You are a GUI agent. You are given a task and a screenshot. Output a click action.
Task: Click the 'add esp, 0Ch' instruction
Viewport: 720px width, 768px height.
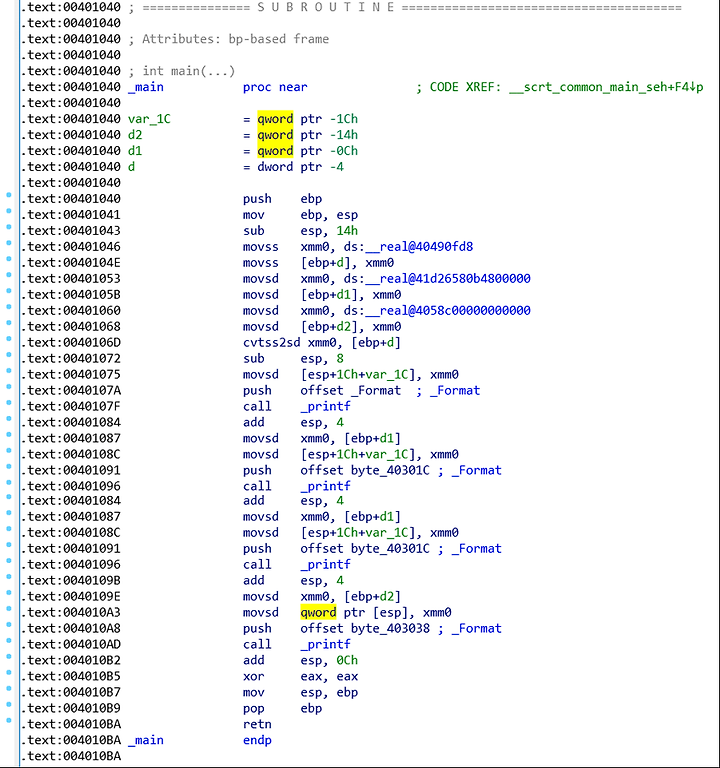[x=300, y=660]
